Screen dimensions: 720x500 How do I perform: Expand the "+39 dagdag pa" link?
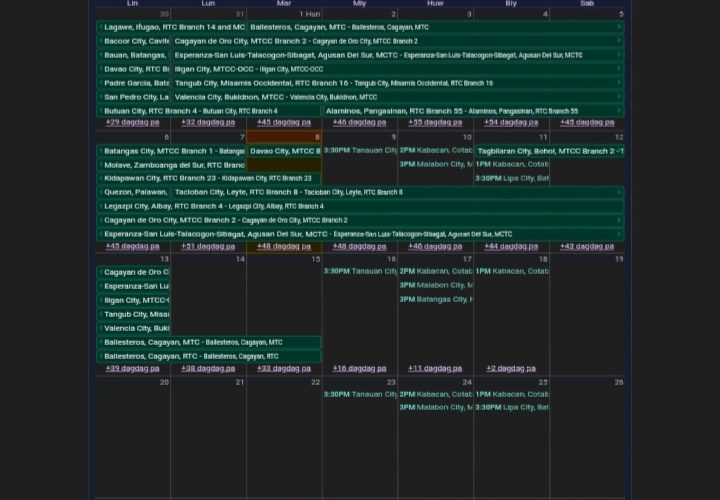[132, 368]
